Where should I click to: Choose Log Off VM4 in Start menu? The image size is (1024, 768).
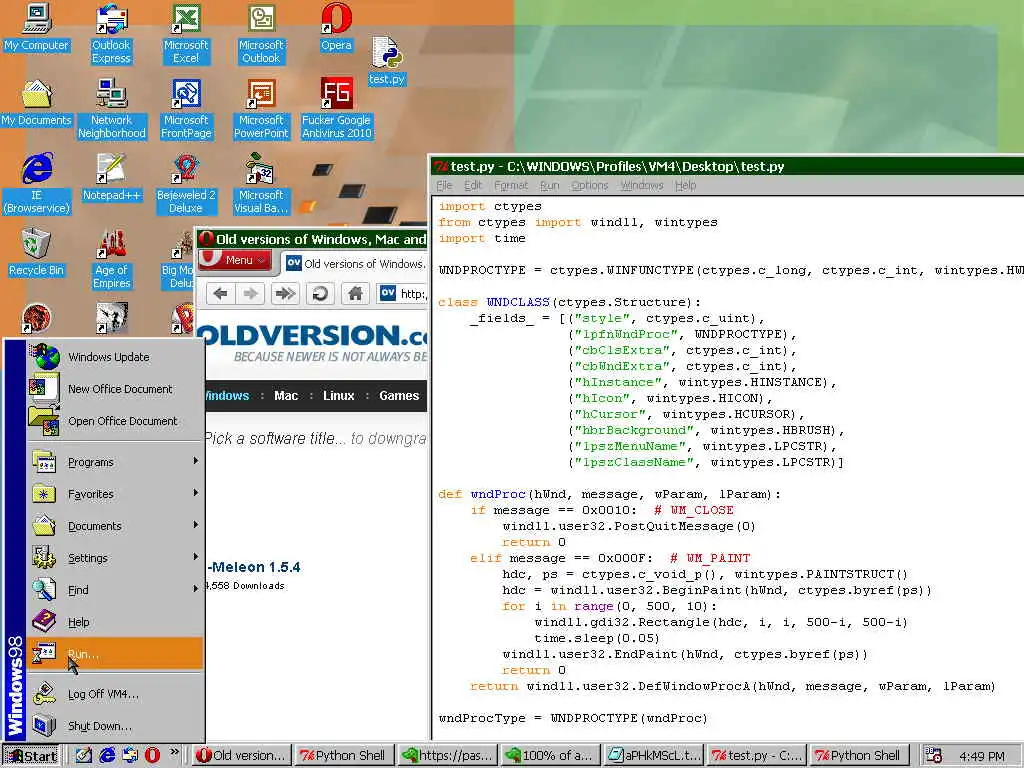pyautogui.click(x=115, y=694)
